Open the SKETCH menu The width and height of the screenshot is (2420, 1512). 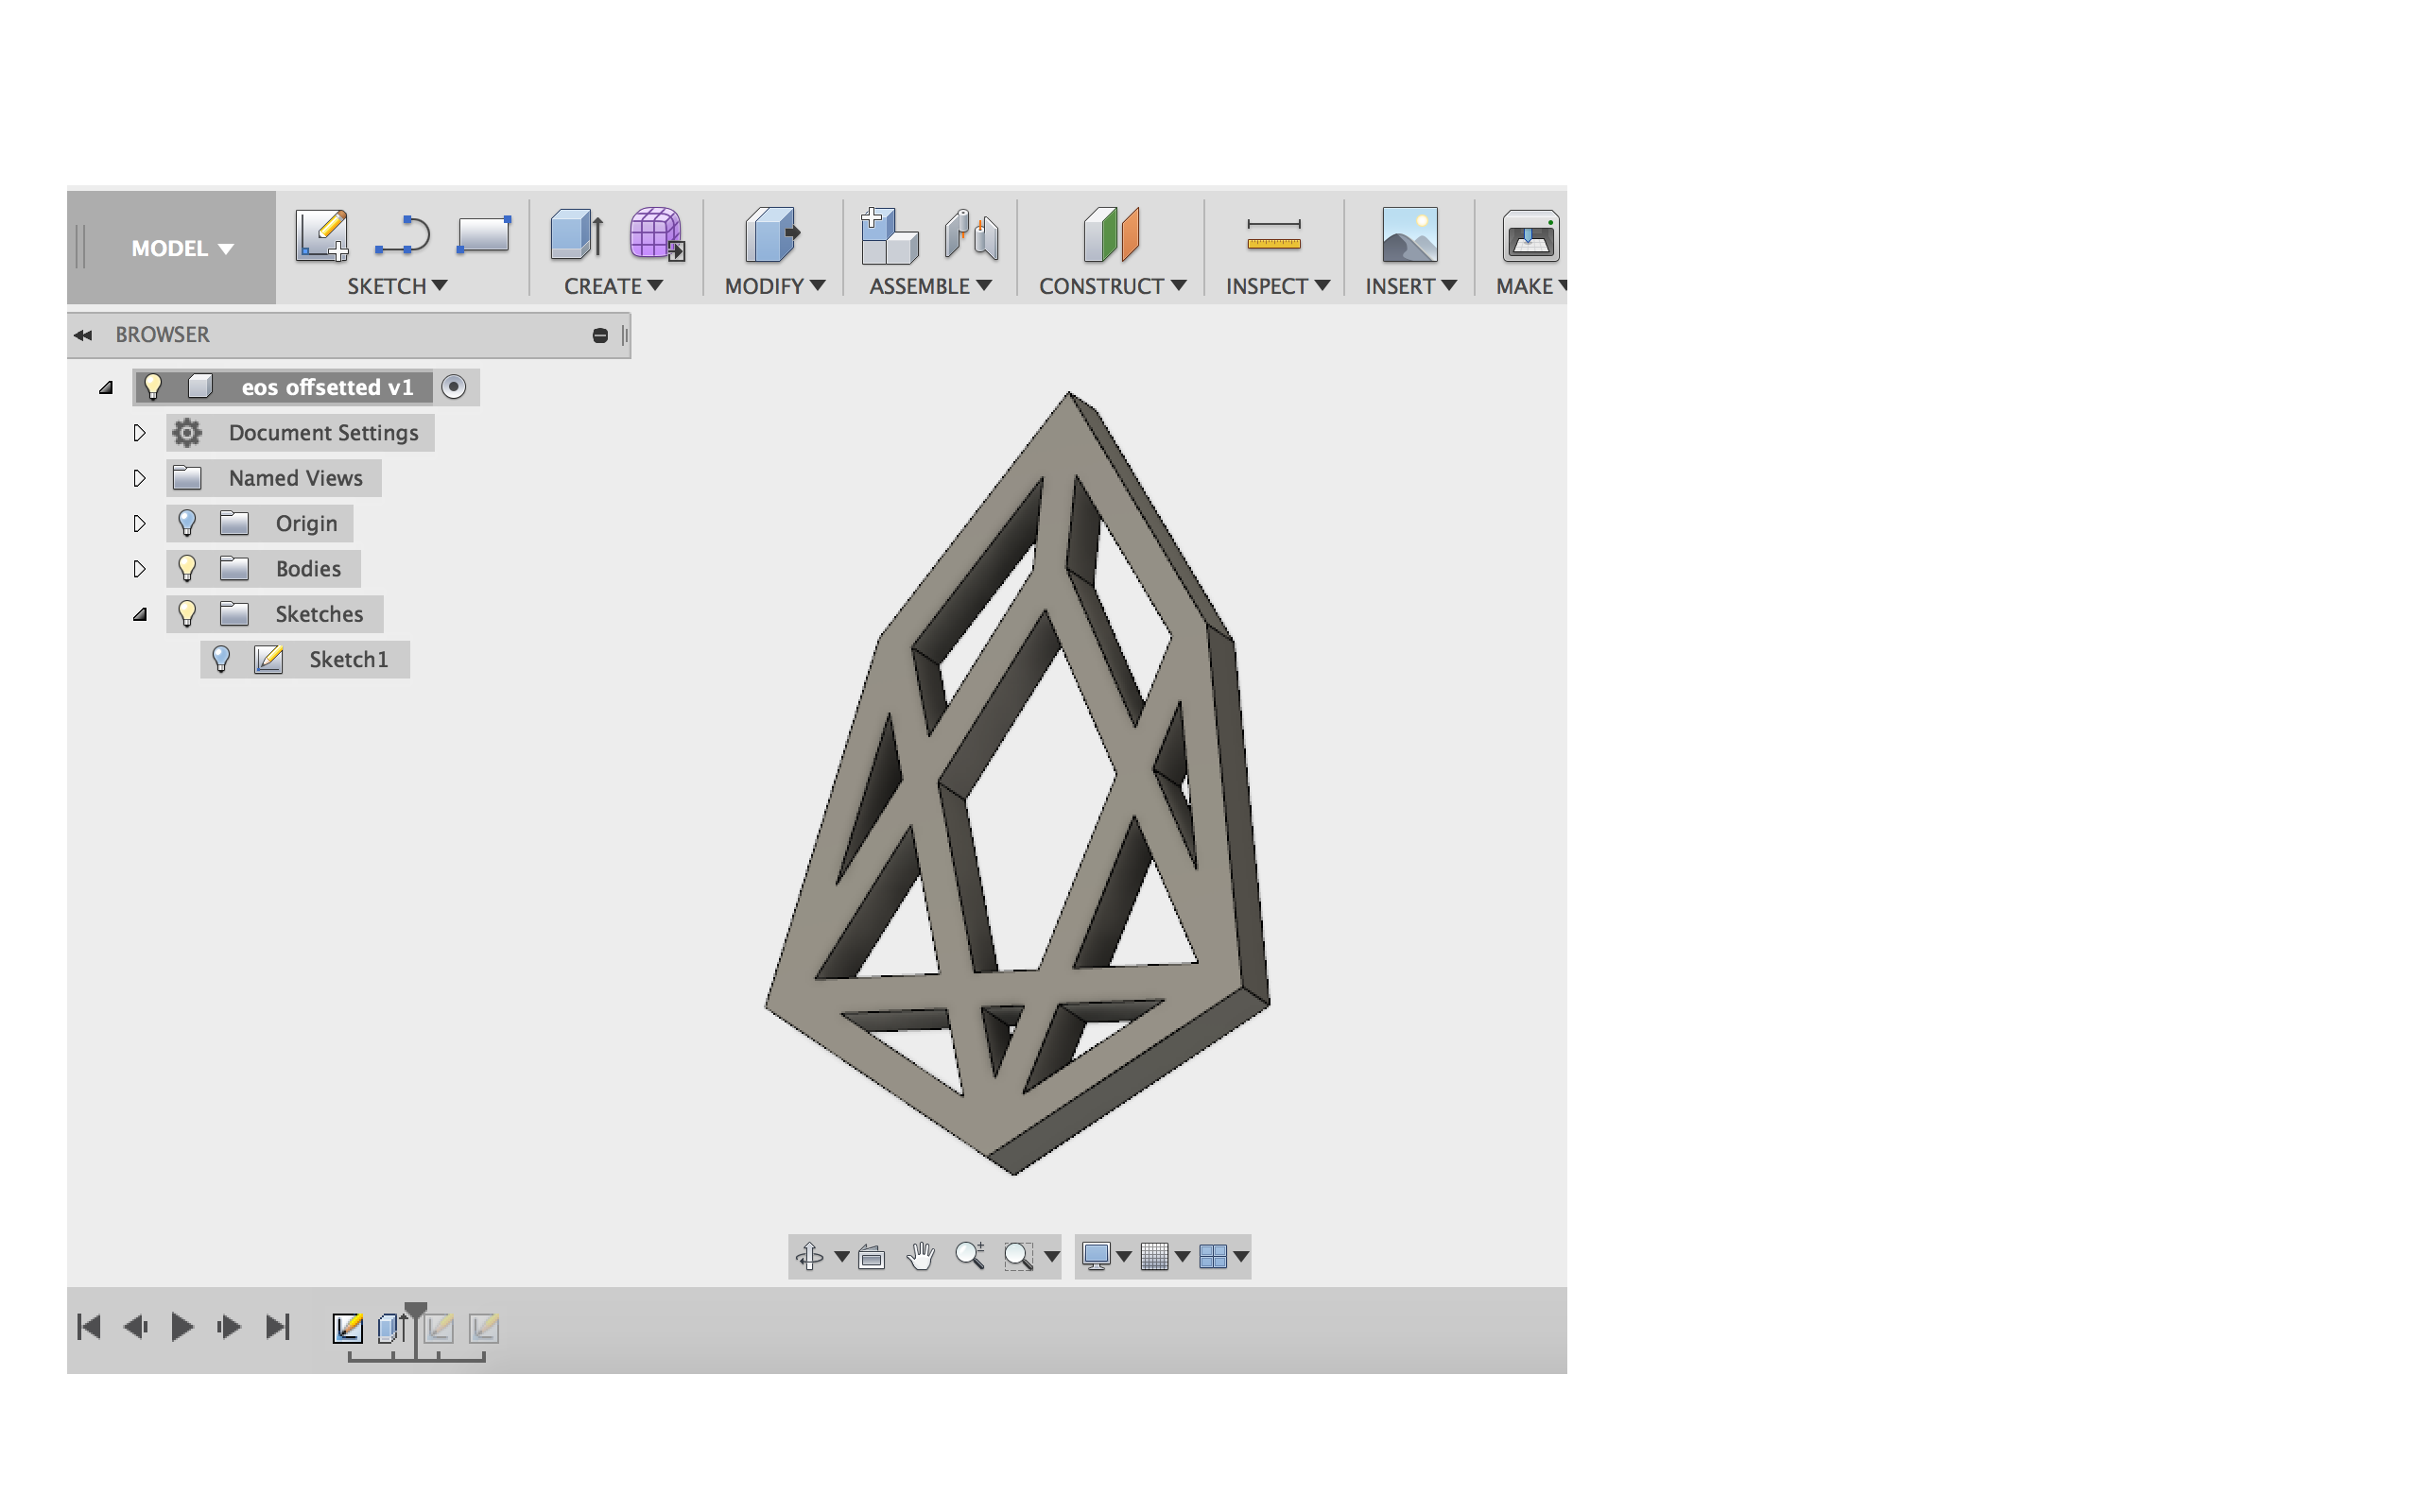[397, 286]
